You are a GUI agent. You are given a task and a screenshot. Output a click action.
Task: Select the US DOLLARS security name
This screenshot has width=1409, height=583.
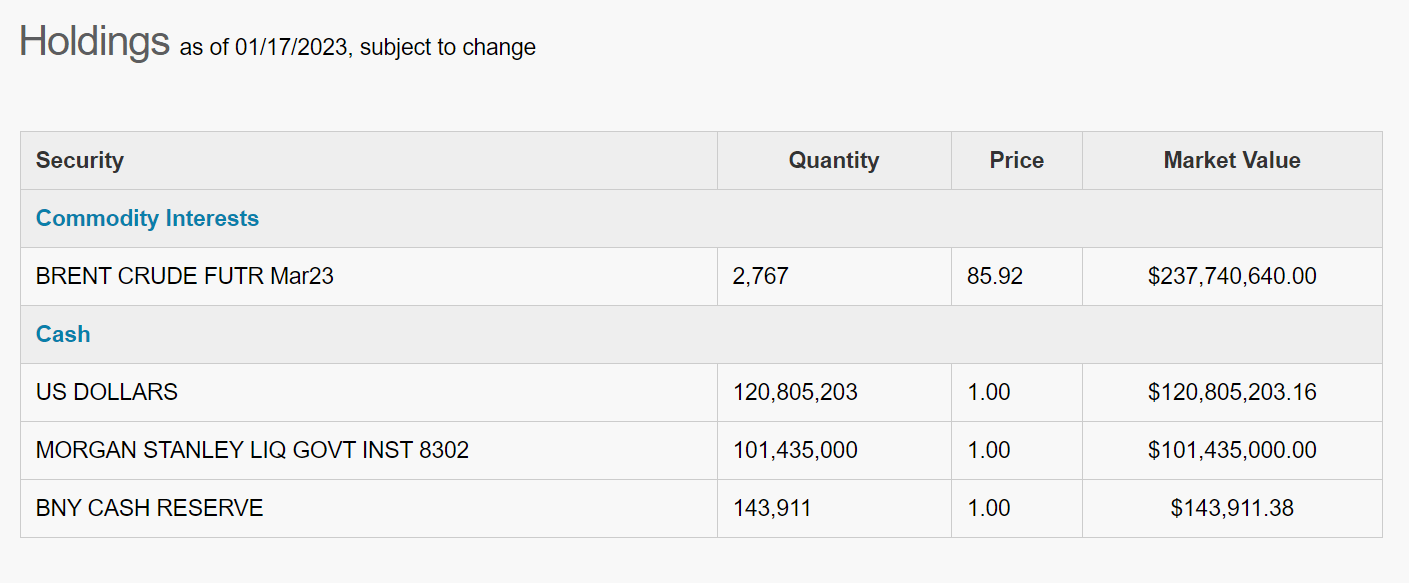(107, 392)
